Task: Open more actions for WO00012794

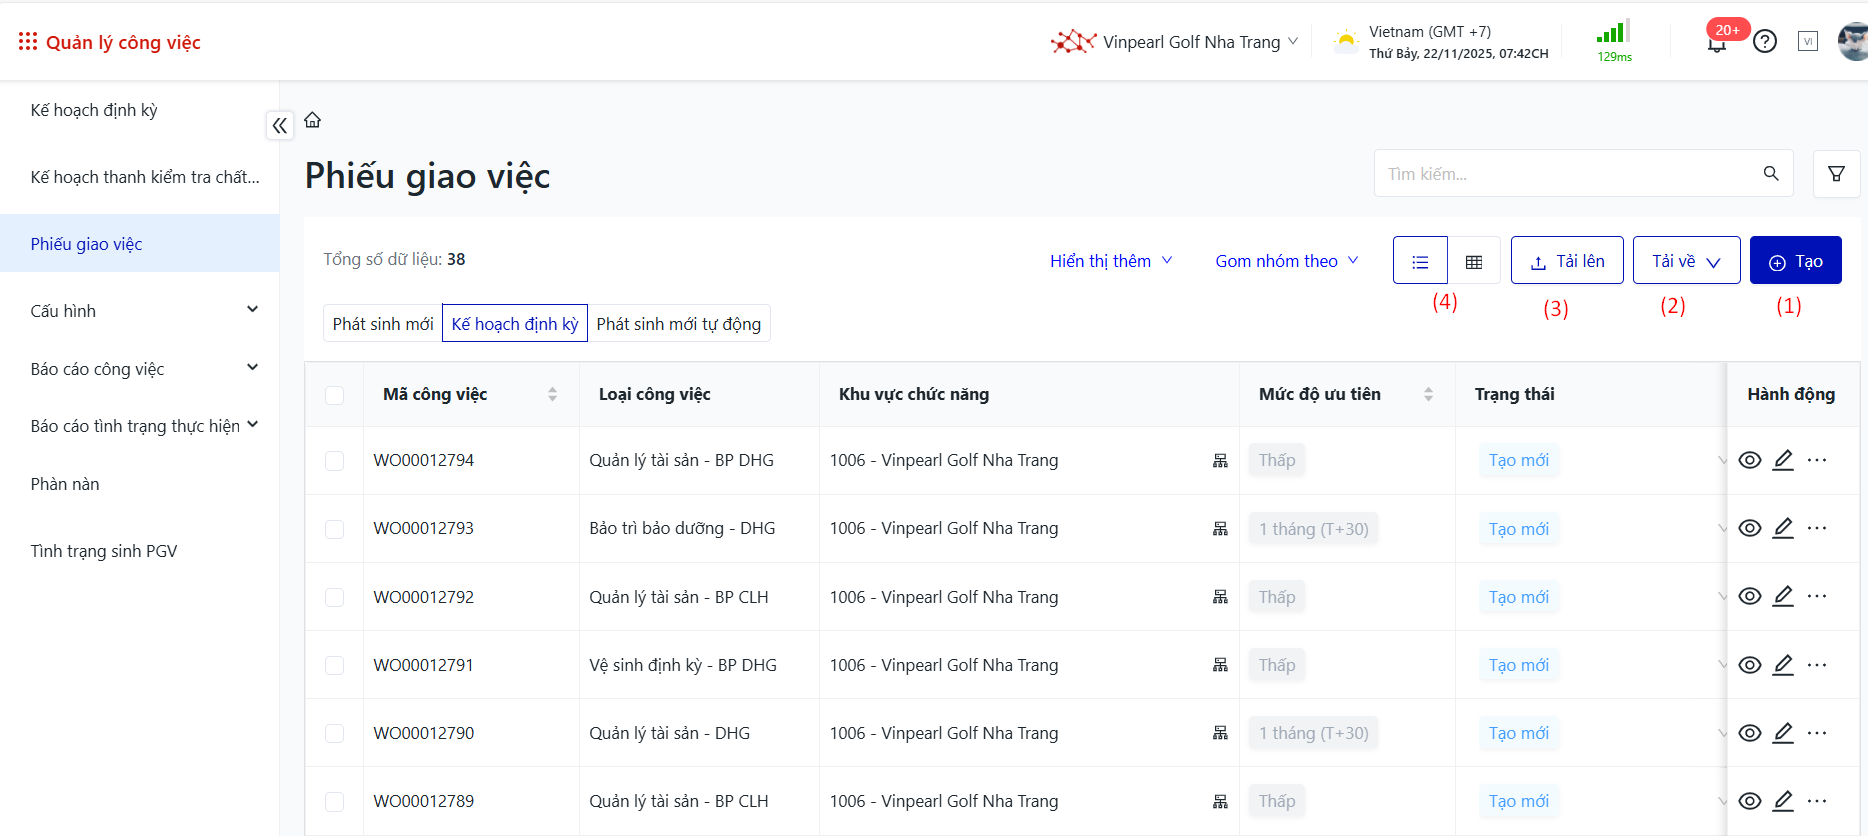Action: pos(1817,460)
